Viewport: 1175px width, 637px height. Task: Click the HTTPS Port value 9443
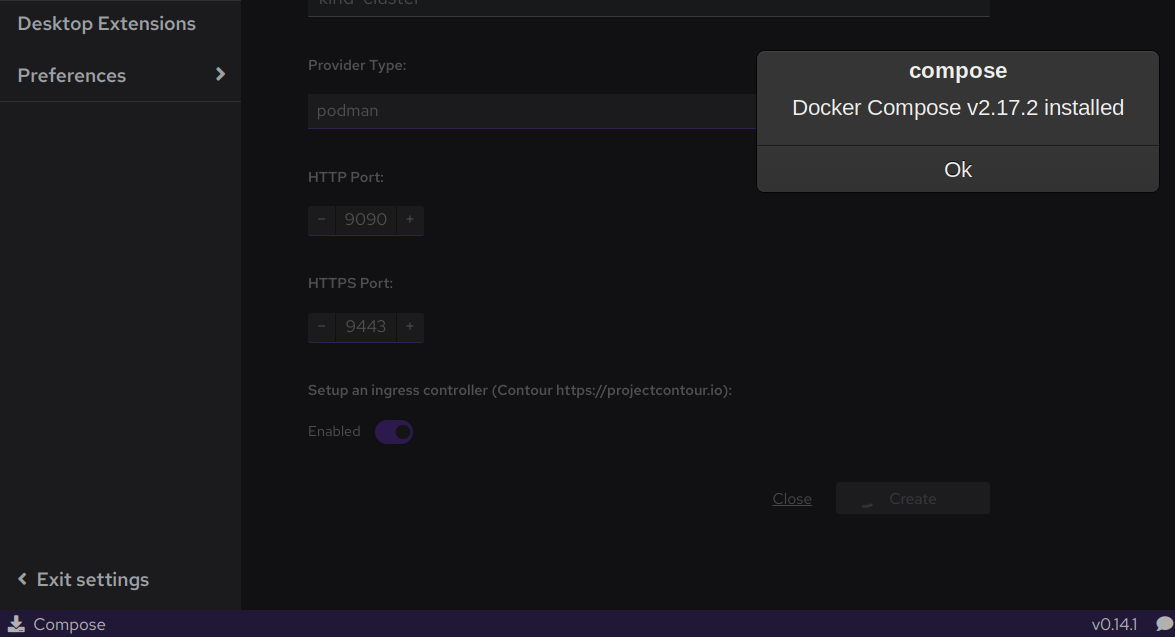pyautogui.click(x=366, y=327)
